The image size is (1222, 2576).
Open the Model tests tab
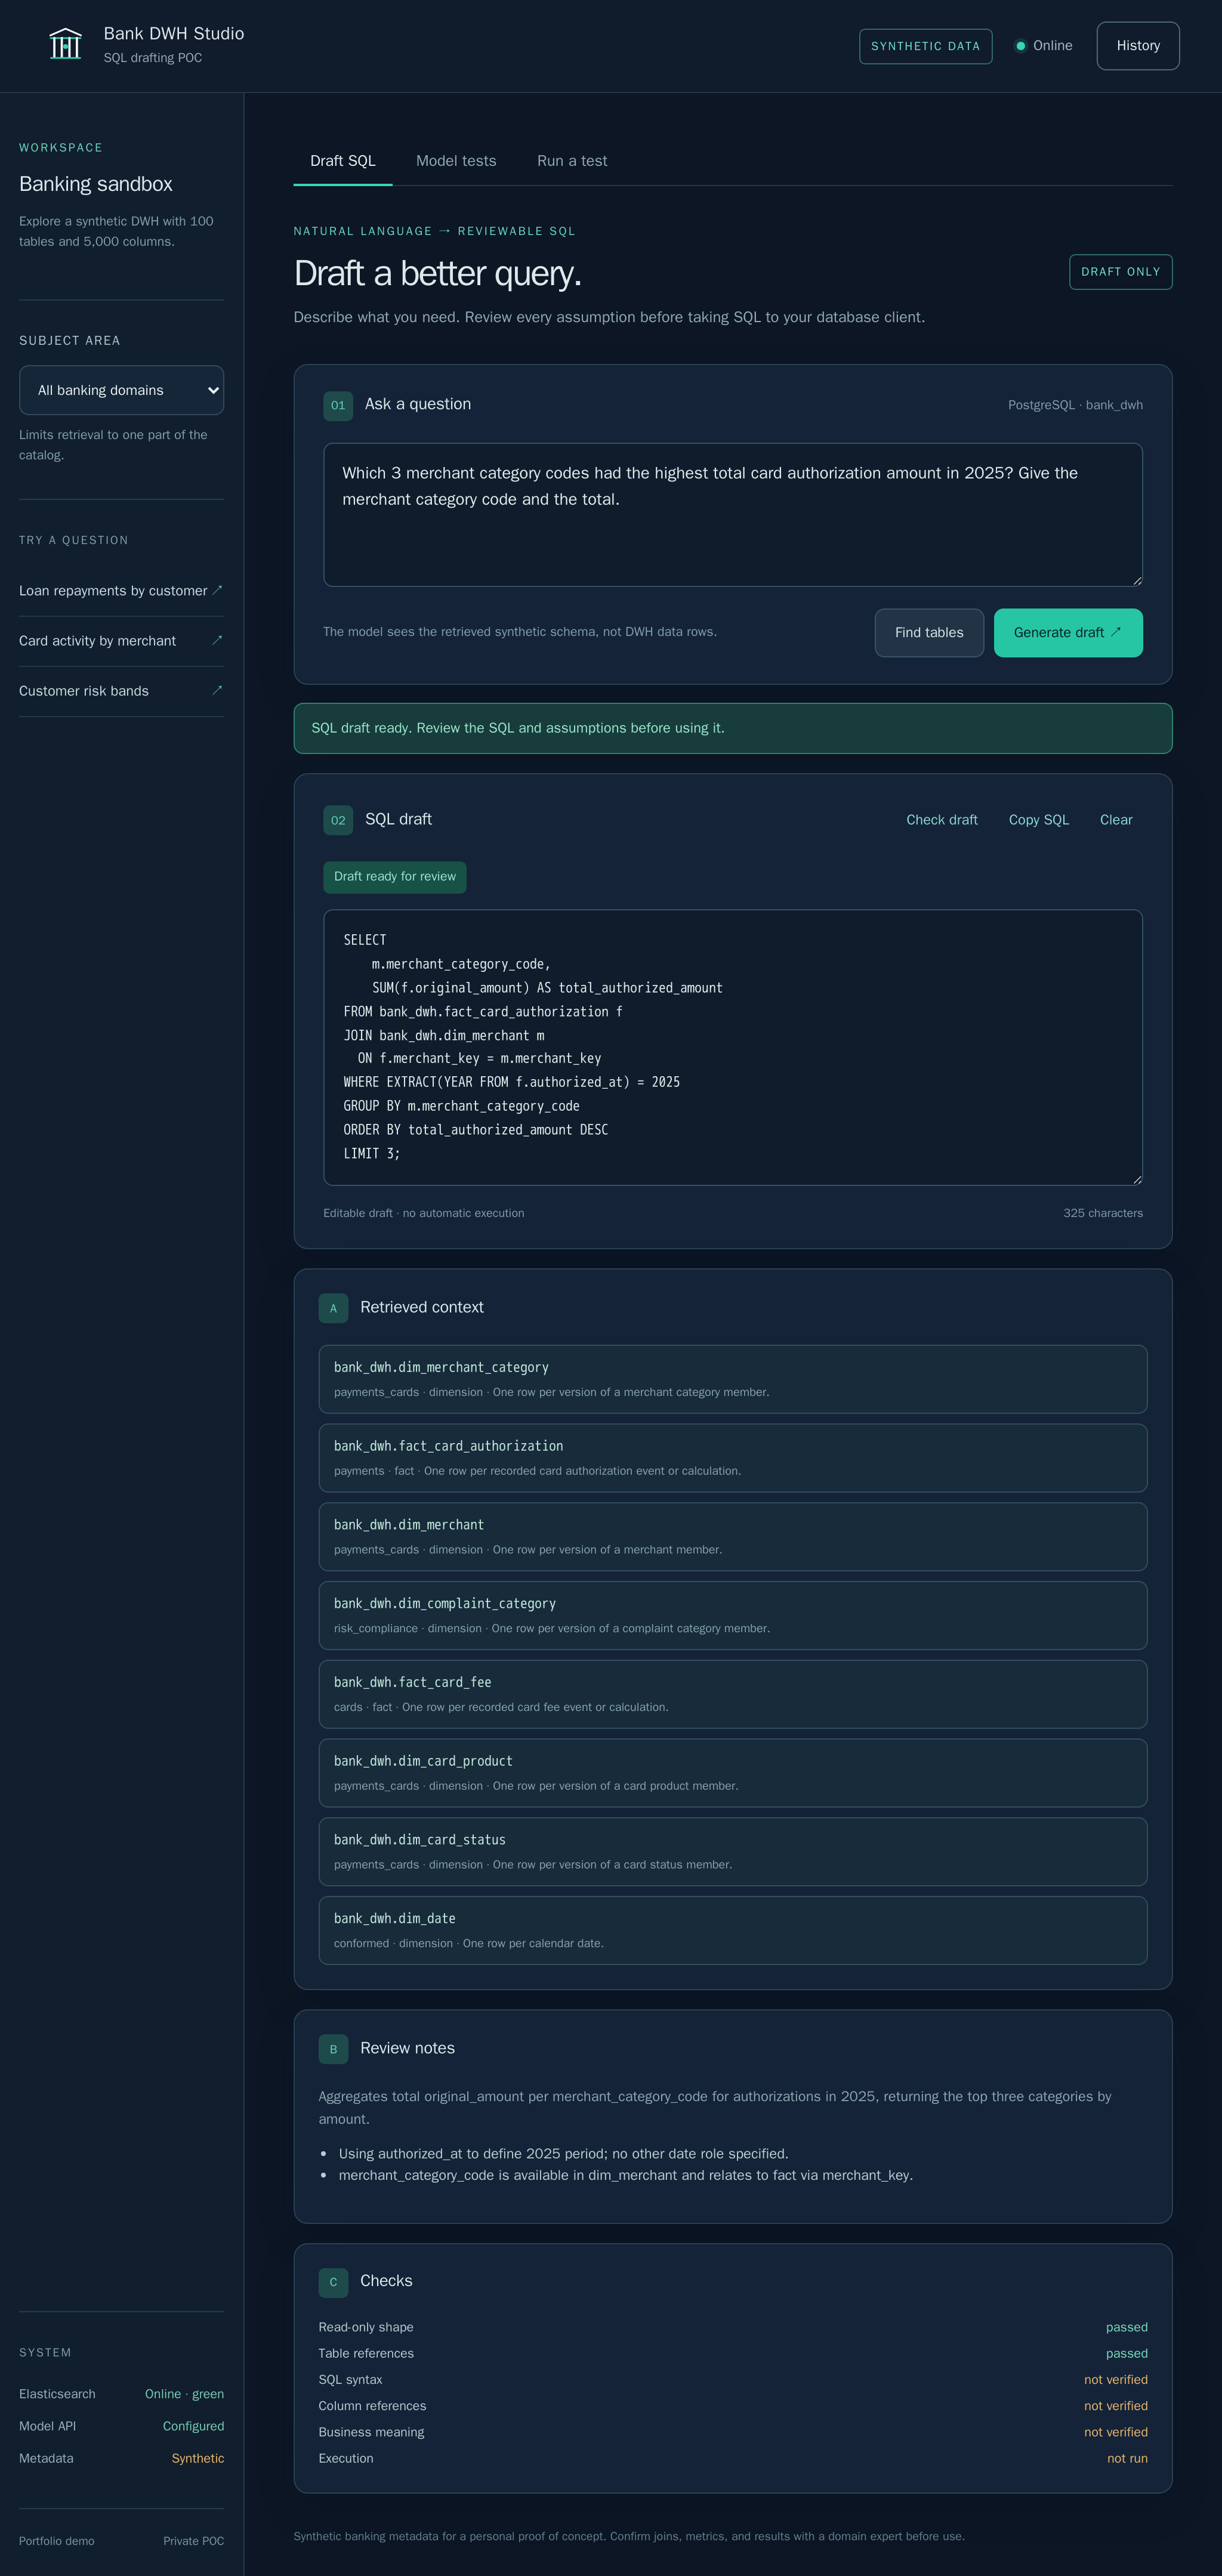tap(456, 161)
